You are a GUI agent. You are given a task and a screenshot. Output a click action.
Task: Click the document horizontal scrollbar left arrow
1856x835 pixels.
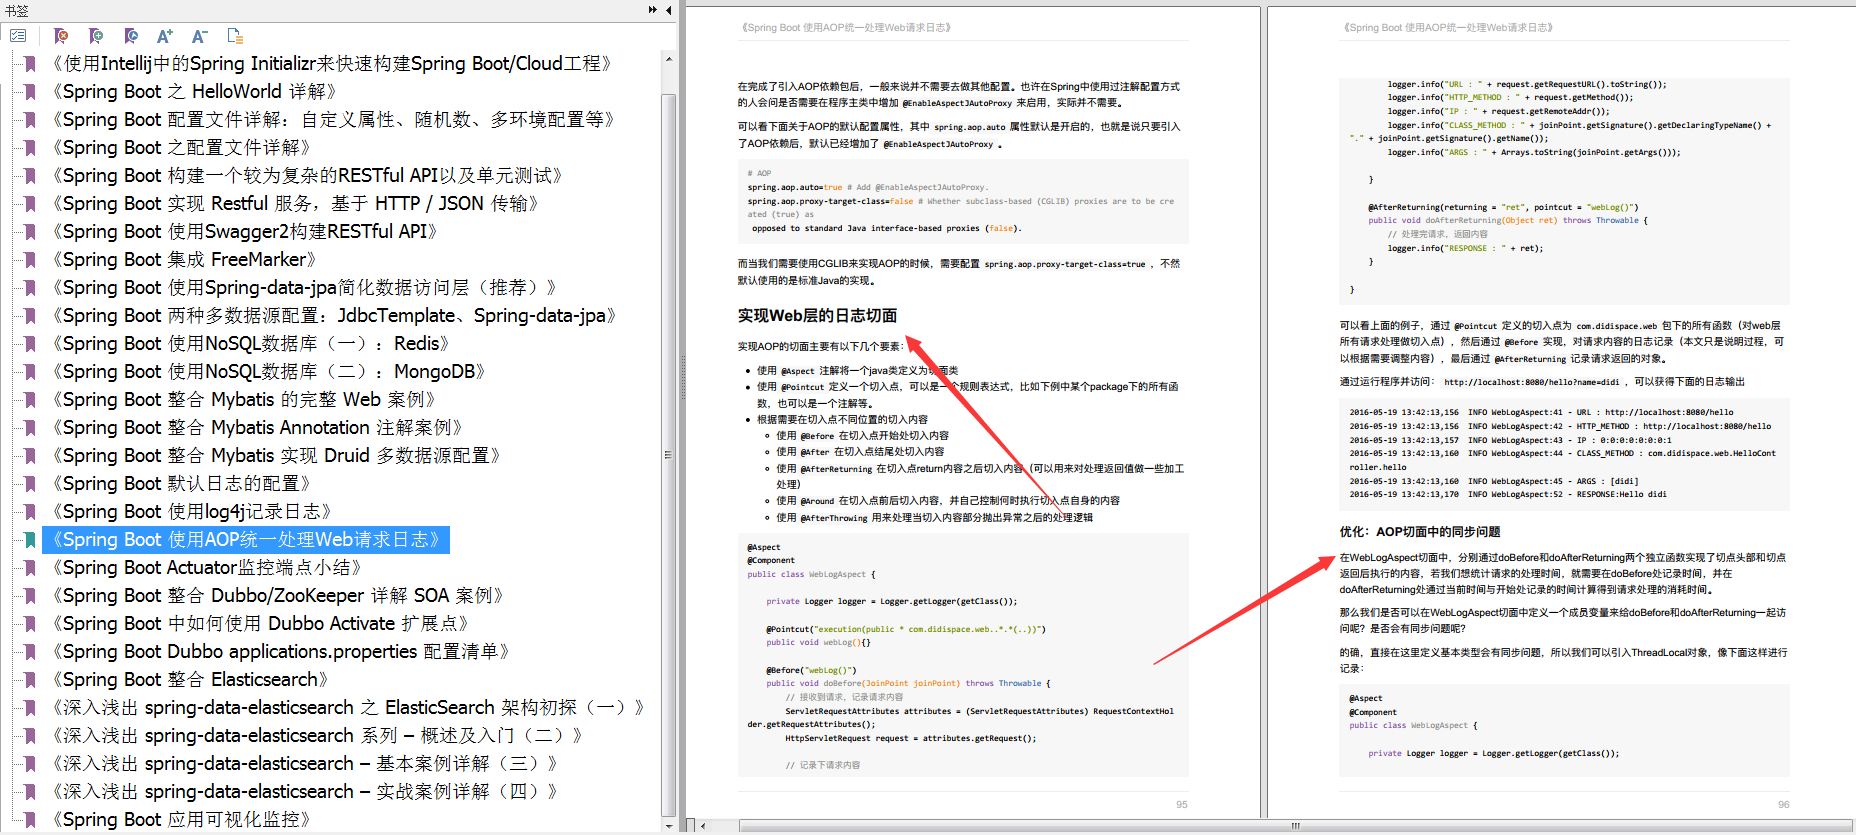[703, 826]
